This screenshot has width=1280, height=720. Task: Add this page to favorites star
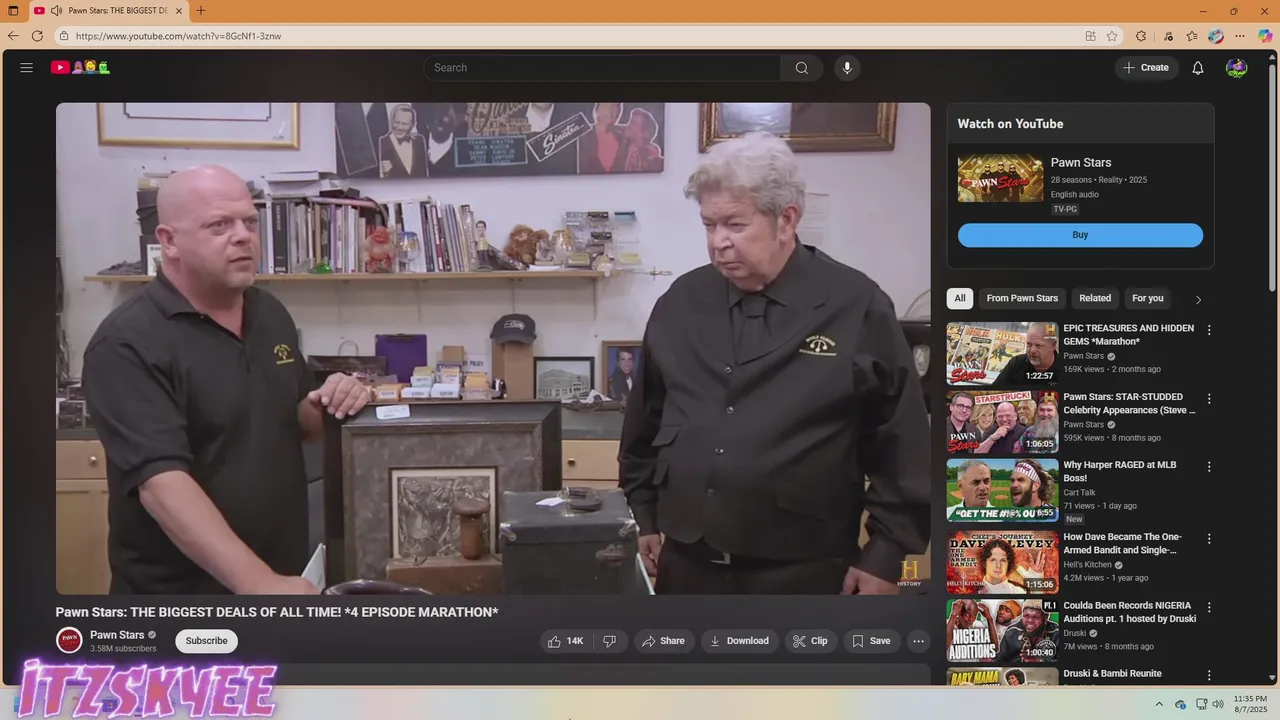tap(1112, 36)
